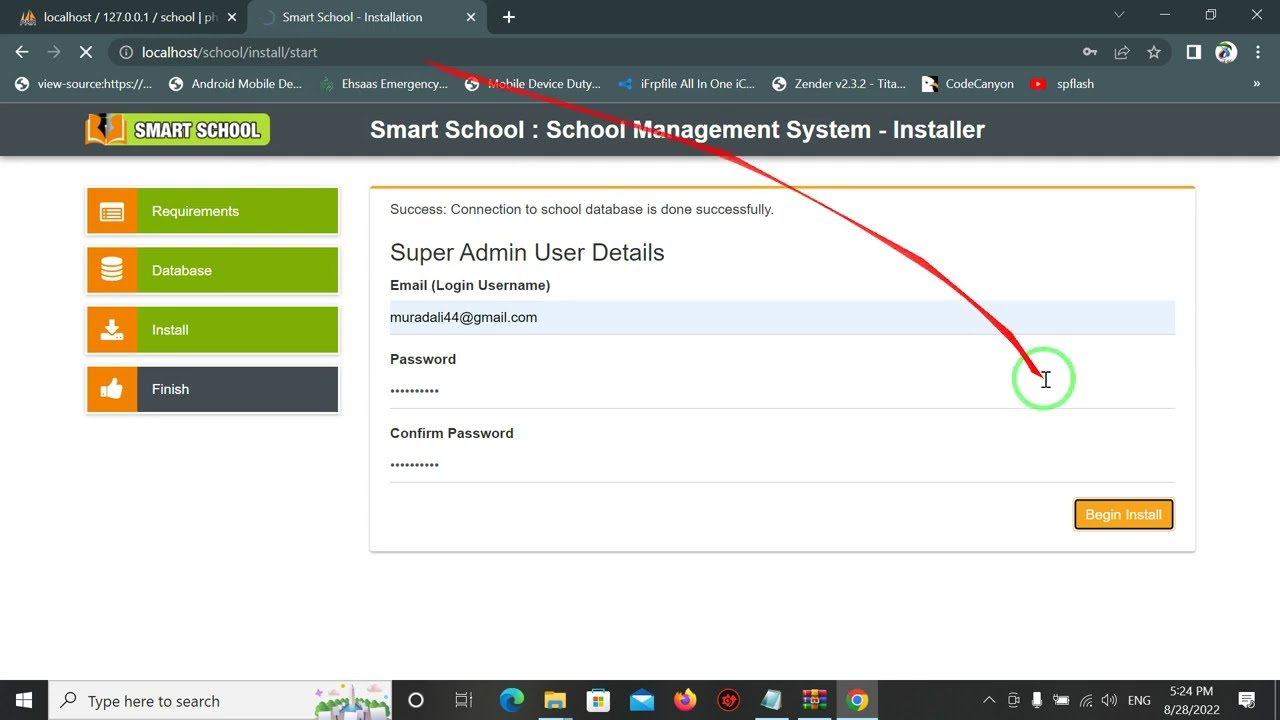
Task: Click the Requirements list icon
Action: pyautogui.click(x=112, y=211)
